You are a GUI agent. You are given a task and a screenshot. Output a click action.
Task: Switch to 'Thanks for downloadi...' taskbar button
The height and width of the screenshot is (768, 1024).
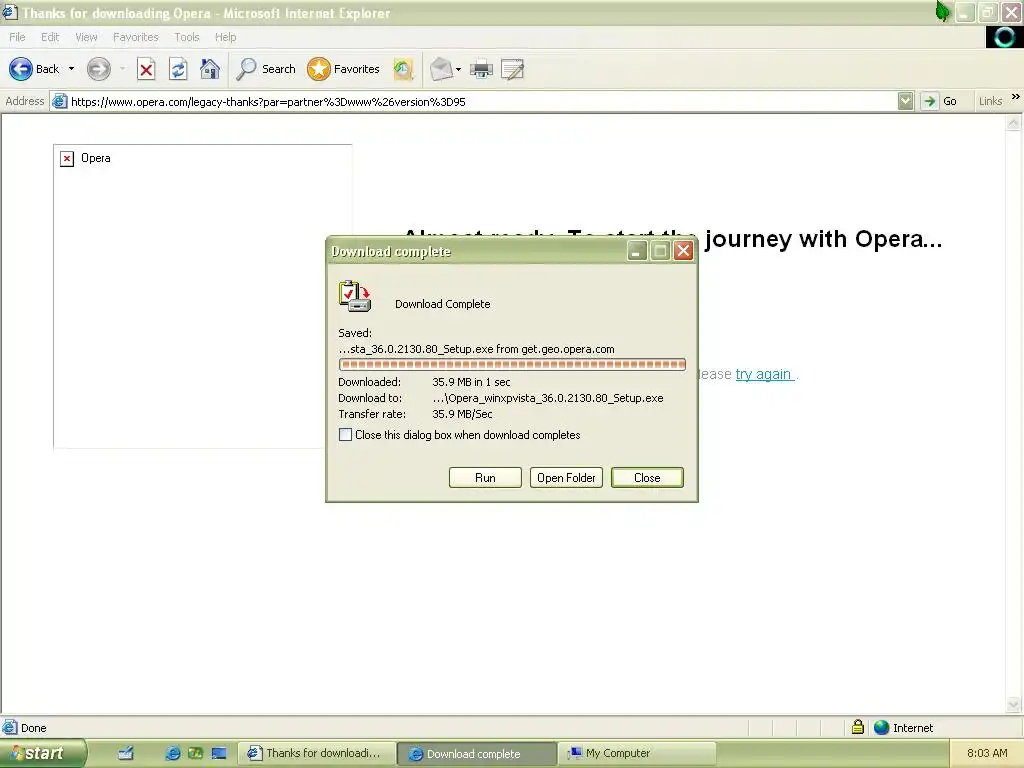tap(316, 753)
